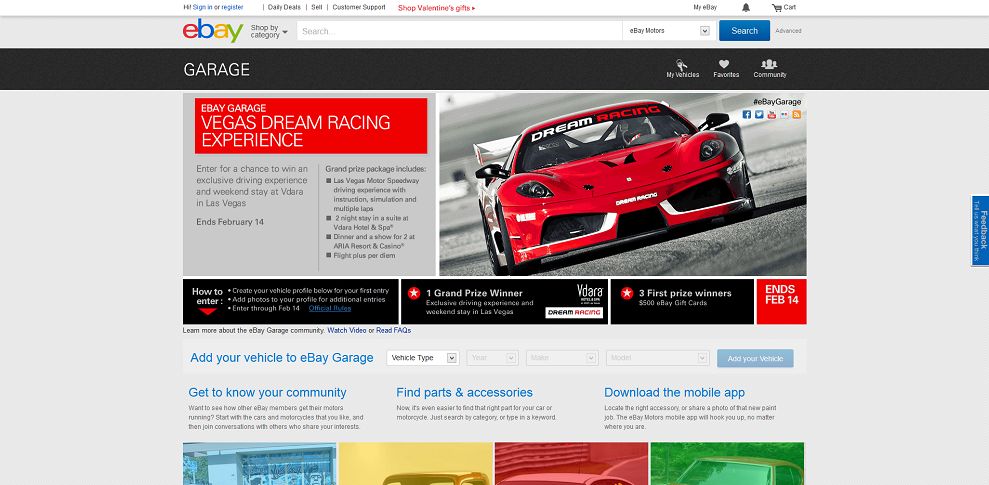Open the red-tinted car thumbnail
The image size is (989, 485).
click(x=571, y=464)
